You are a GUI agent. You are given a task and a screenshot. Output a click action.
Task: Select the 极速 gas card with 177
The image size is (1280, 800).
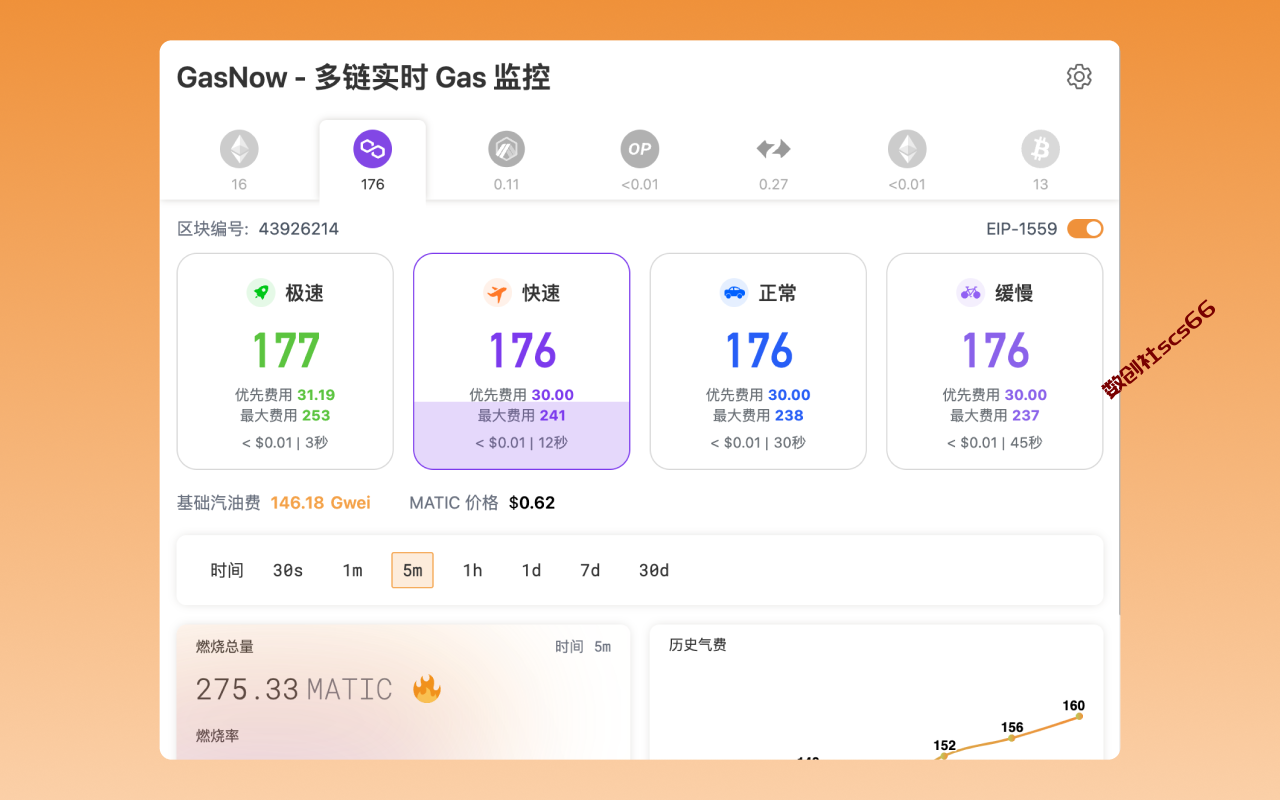[x=285, y=361]
